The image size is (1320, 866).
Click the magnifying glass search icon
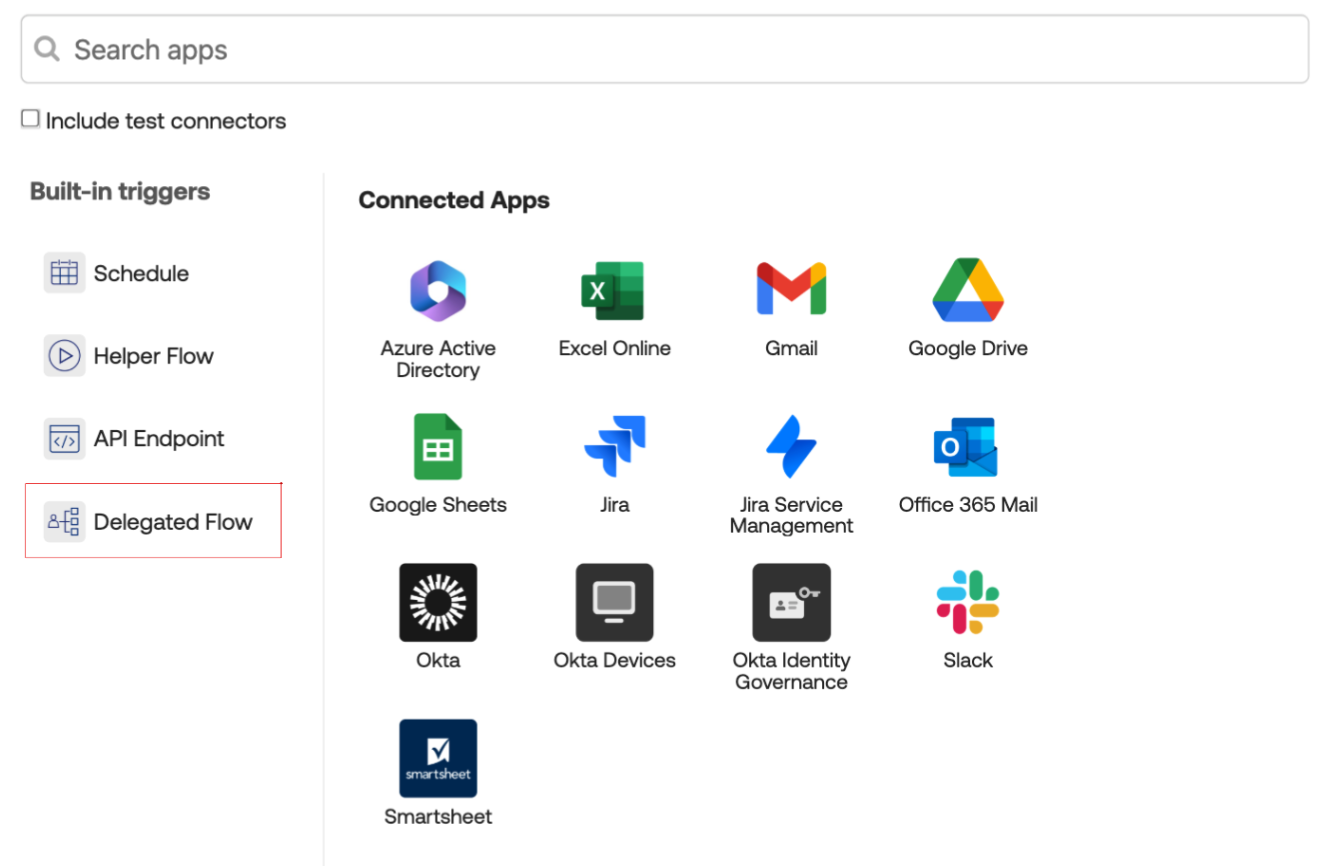[x=47, y=49]
